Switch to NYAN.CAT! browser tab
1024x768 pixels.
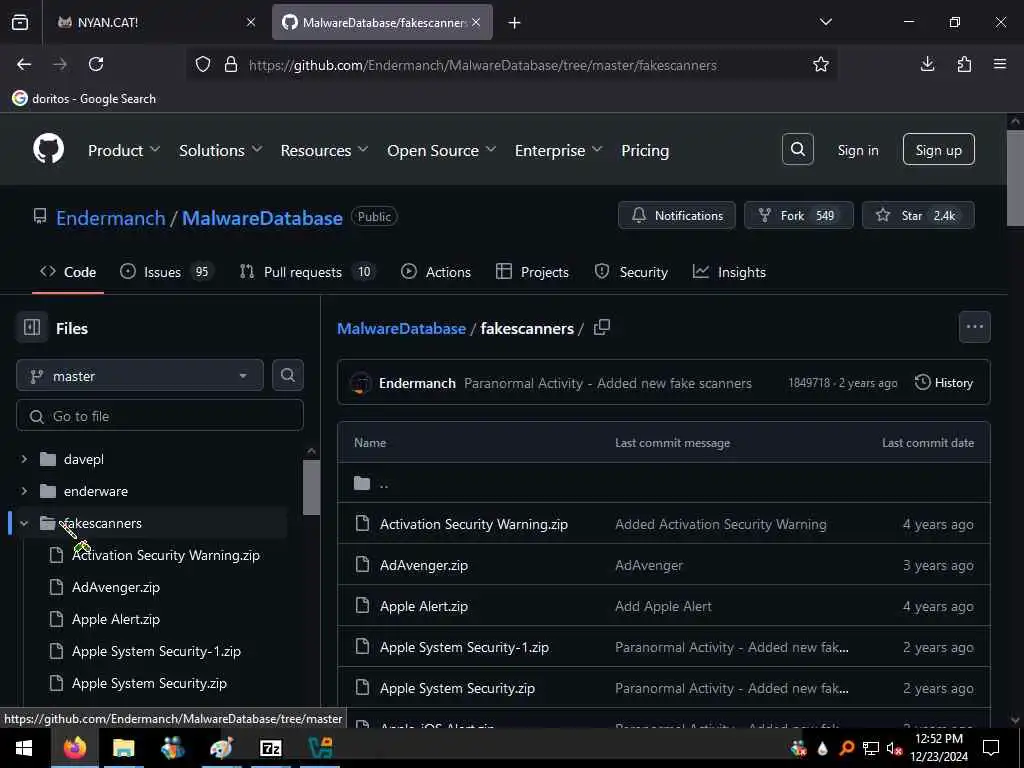click(157, 22)
